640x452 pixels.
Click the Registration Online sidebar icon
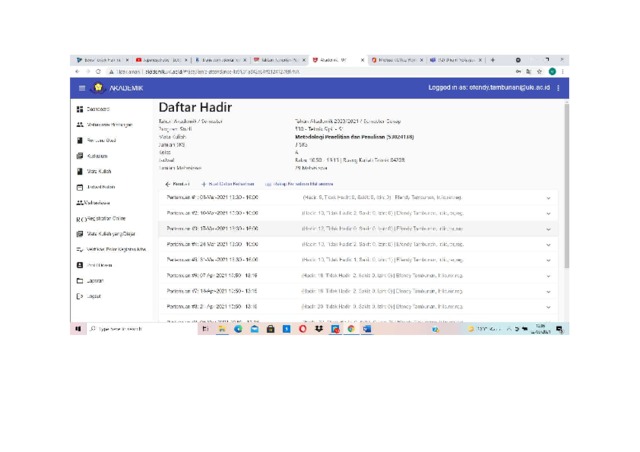pos(80,218)
